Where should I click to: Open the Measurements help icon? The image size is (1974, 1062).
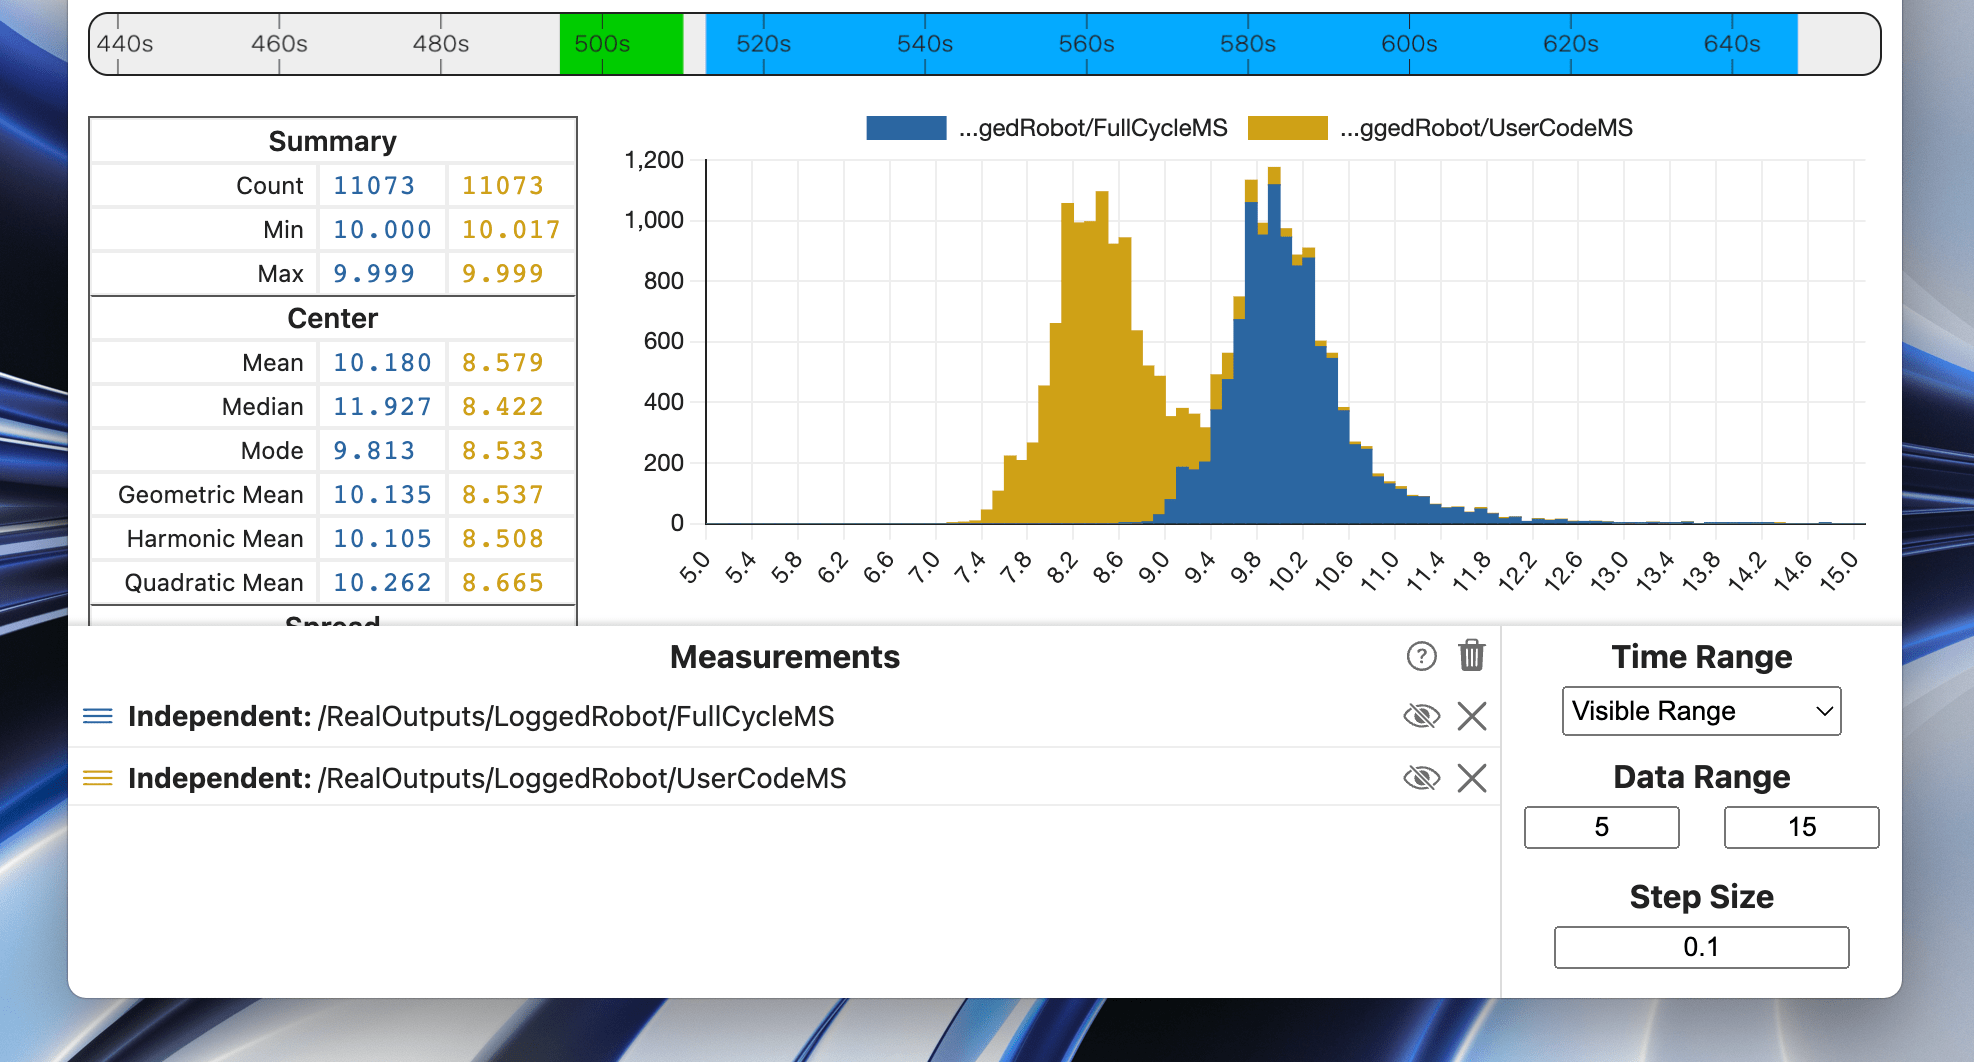(x=1421, y=656)
